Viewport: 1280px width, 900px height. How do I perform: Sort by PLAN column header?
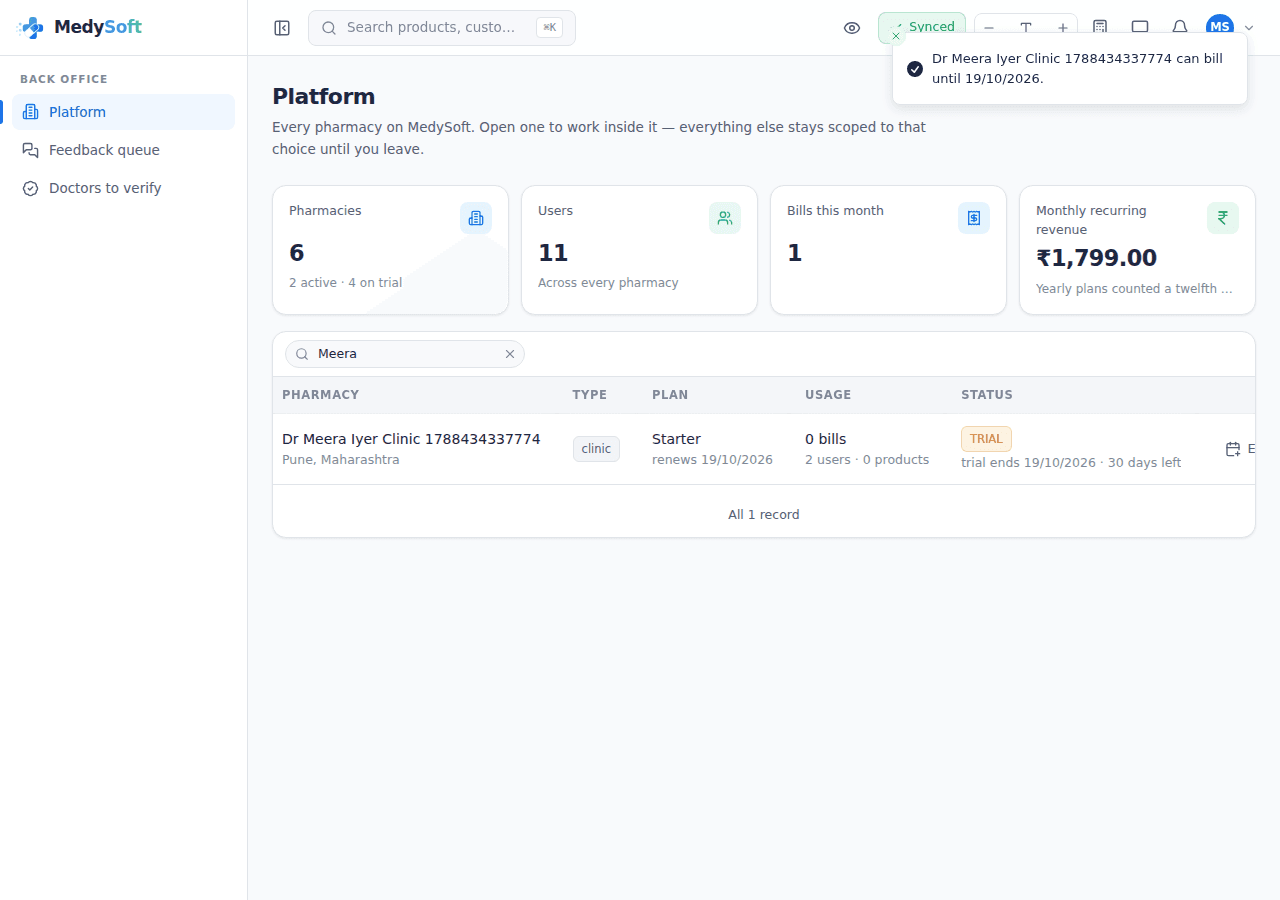point(670,395)
